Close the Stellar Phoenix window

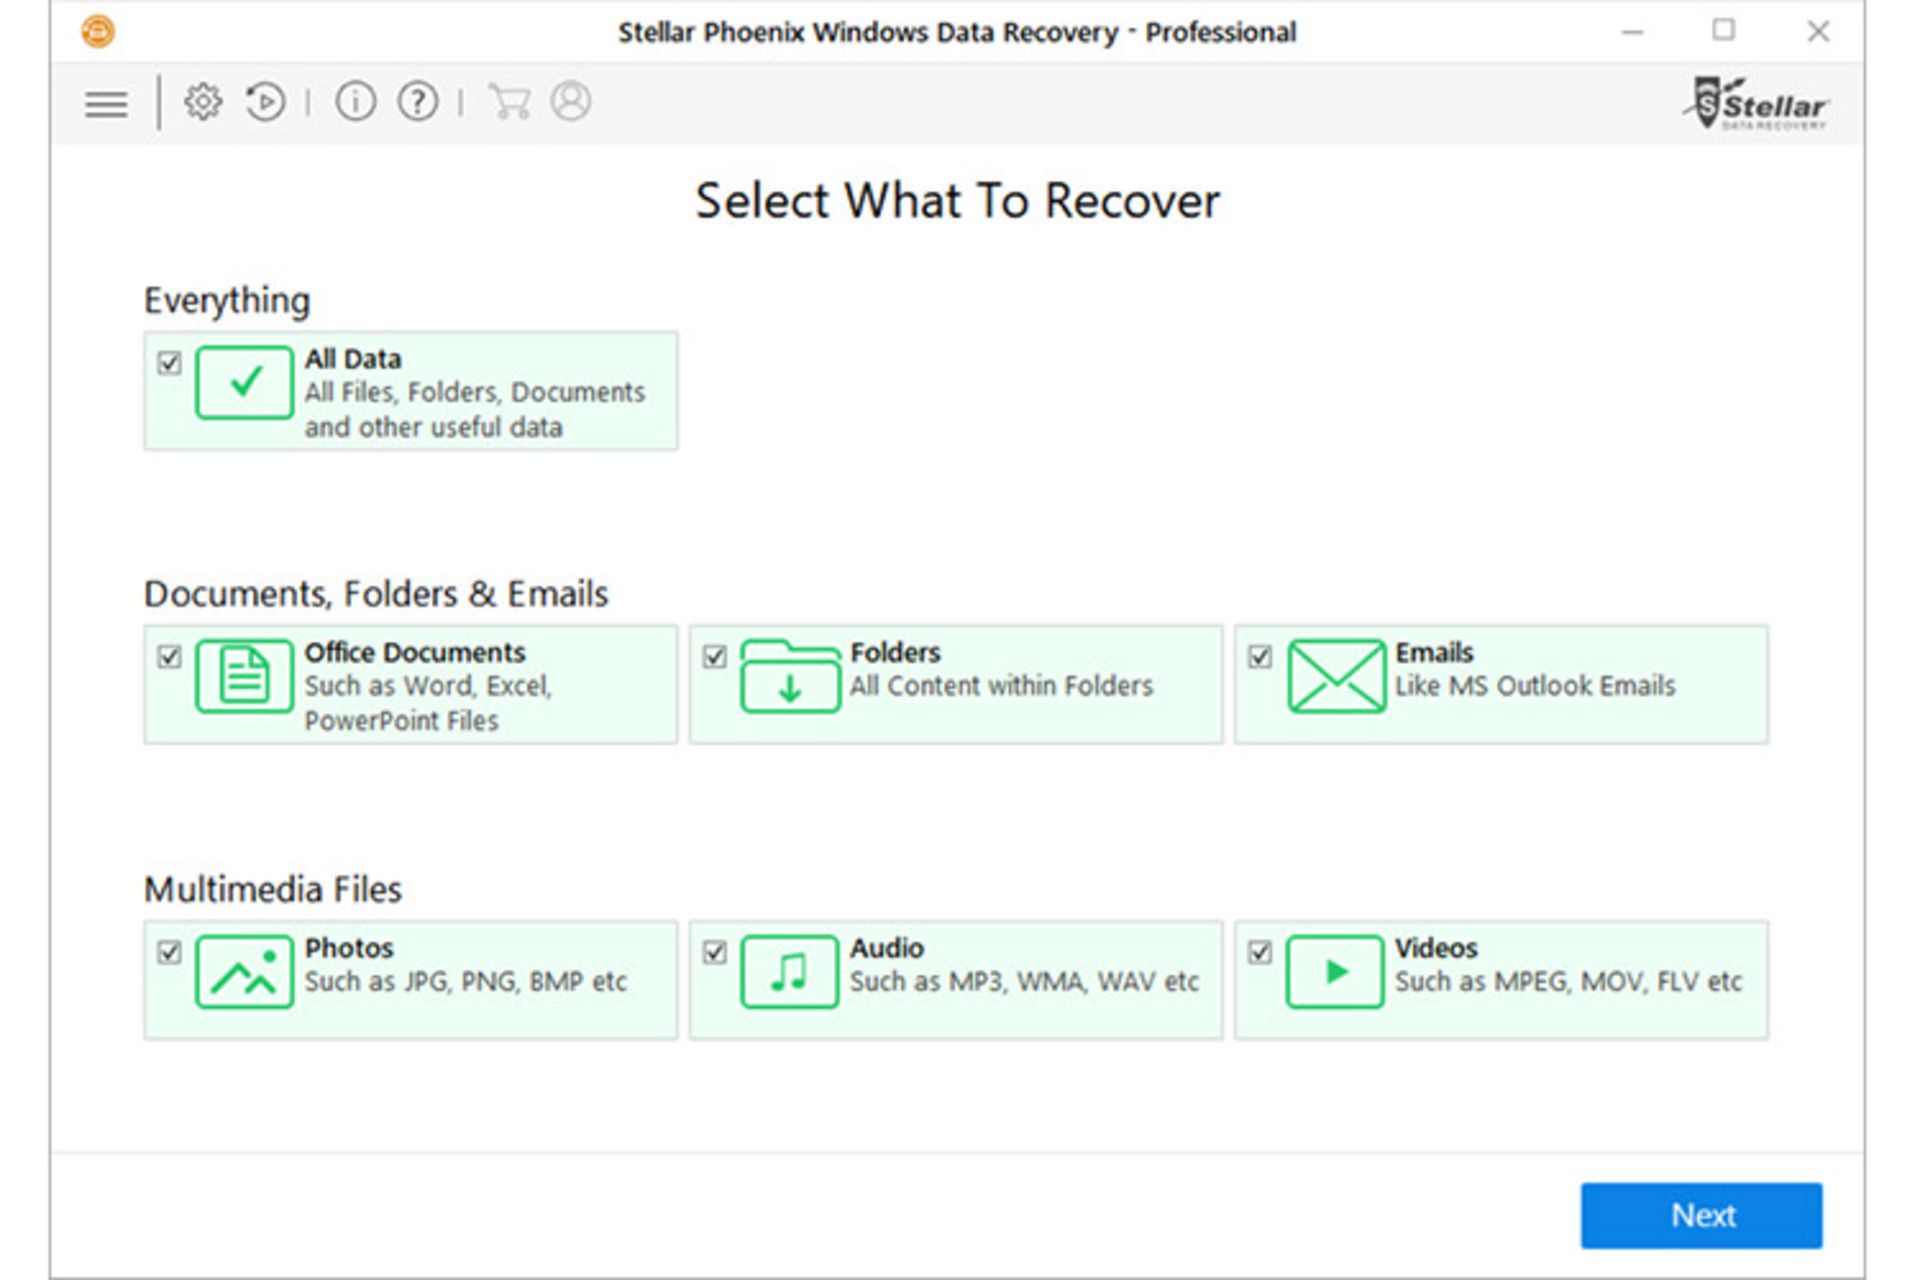pos(1818,32)
